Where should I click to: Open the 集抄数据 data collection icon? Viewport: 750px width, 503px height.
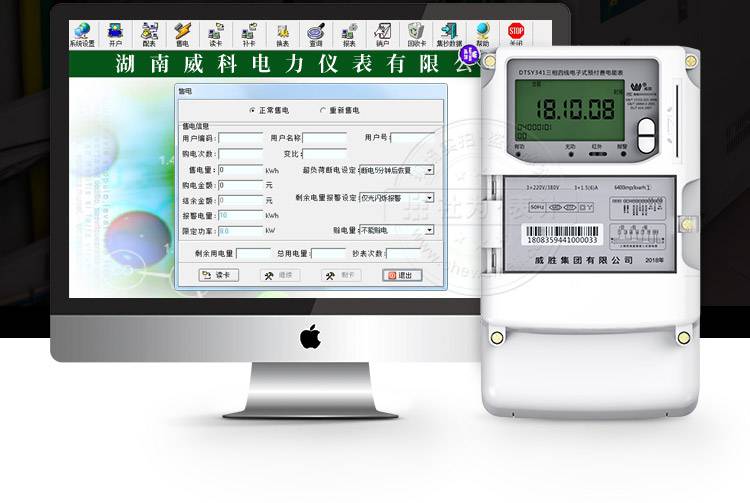click(x=449, y=34)
